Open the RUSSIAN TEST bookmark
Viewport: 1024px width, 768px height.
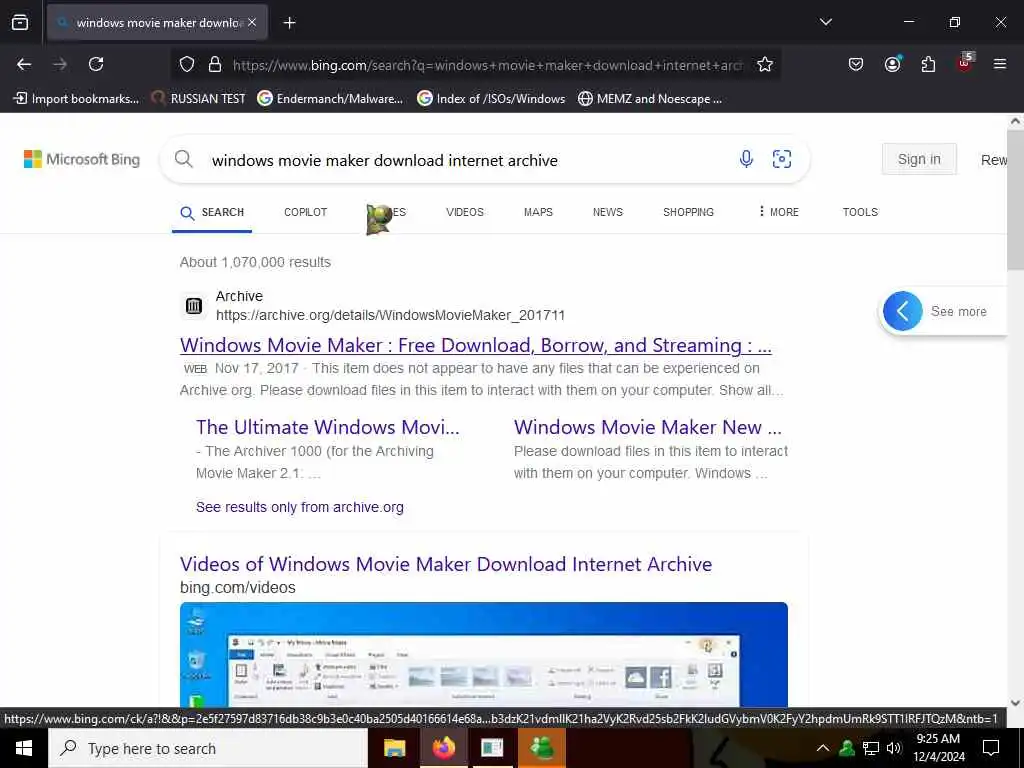coord(199,99)
